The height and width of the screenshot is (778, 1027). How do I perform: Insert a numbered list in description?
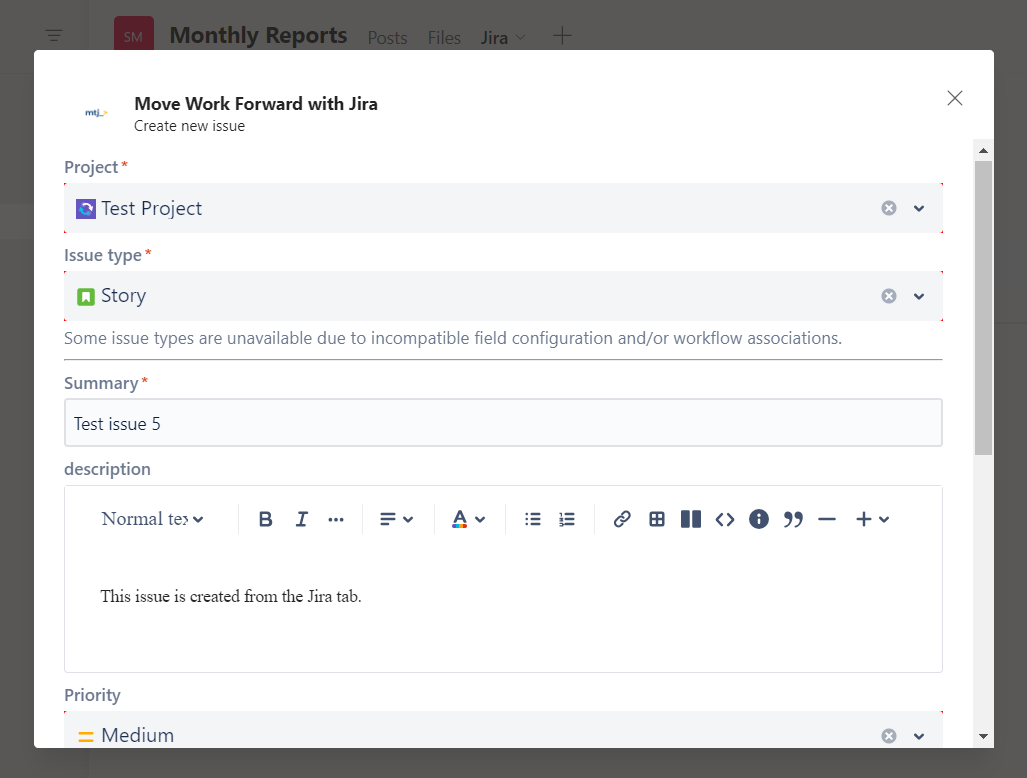coord(567,519)
